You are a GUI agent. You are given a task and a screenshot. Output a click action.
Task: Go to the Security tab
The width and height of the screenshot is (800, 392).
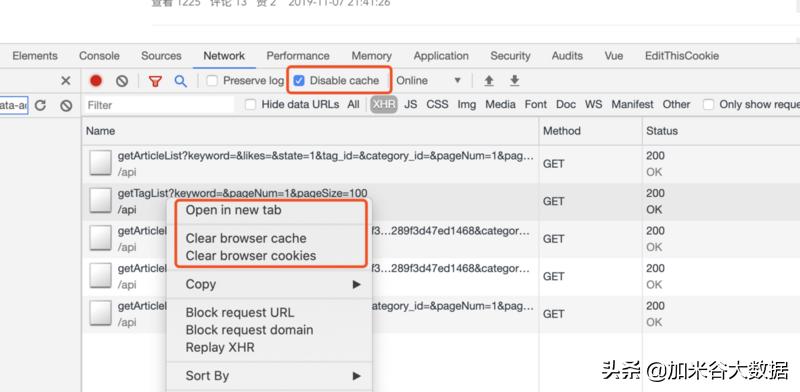[x=510, y=56]
